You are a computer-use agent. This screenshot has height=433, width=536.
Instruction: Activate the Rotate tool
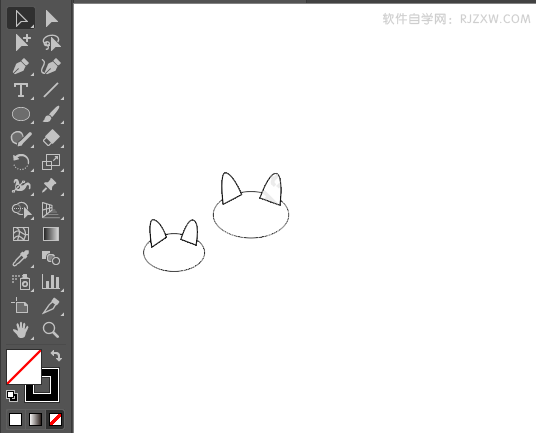(21, 162)
